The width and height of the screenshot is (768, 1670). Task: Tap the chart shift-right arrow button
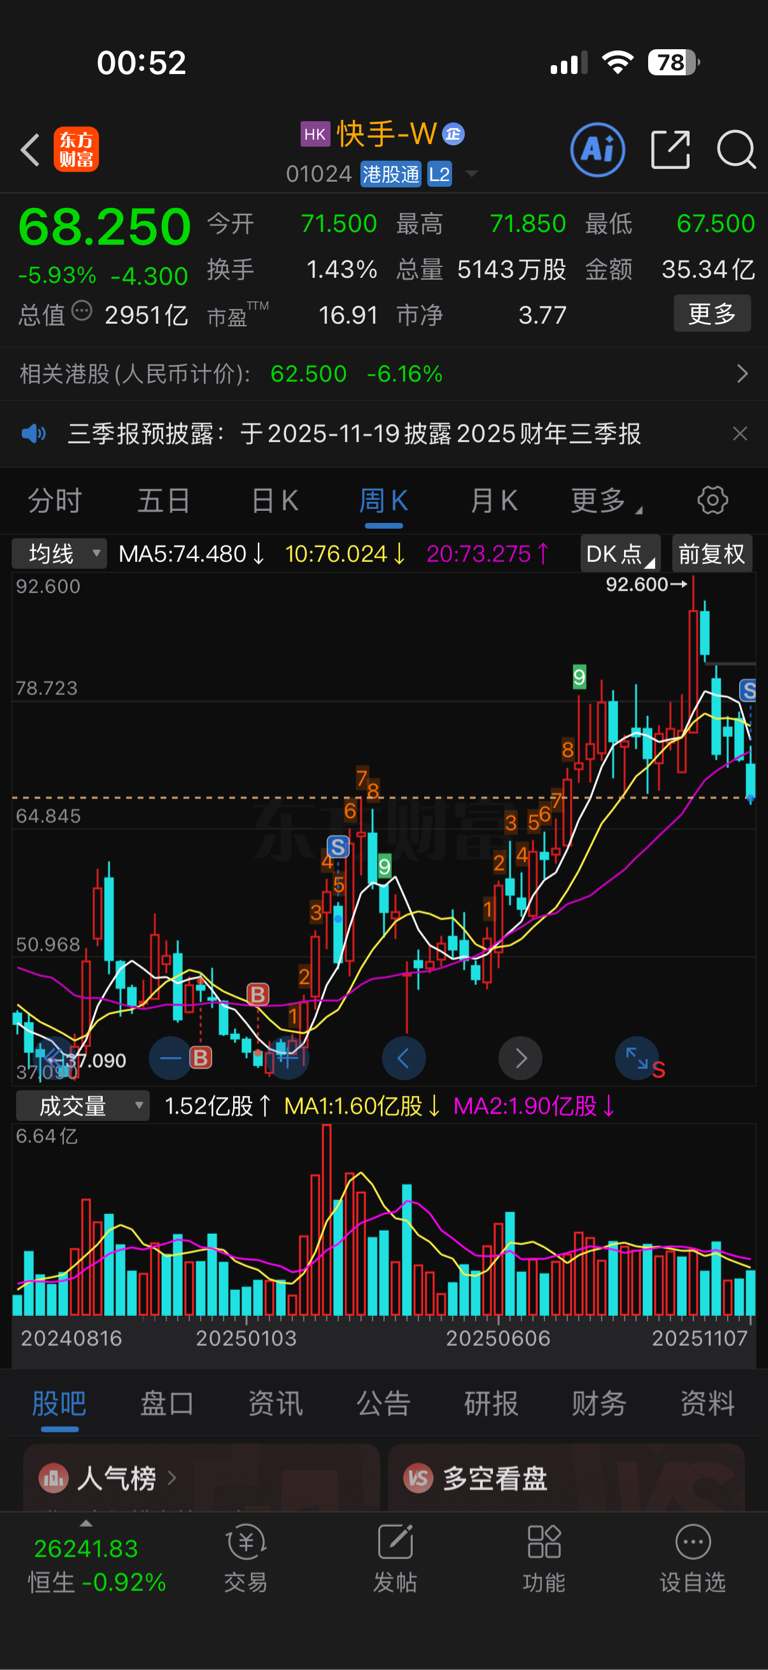(520, 1058)
